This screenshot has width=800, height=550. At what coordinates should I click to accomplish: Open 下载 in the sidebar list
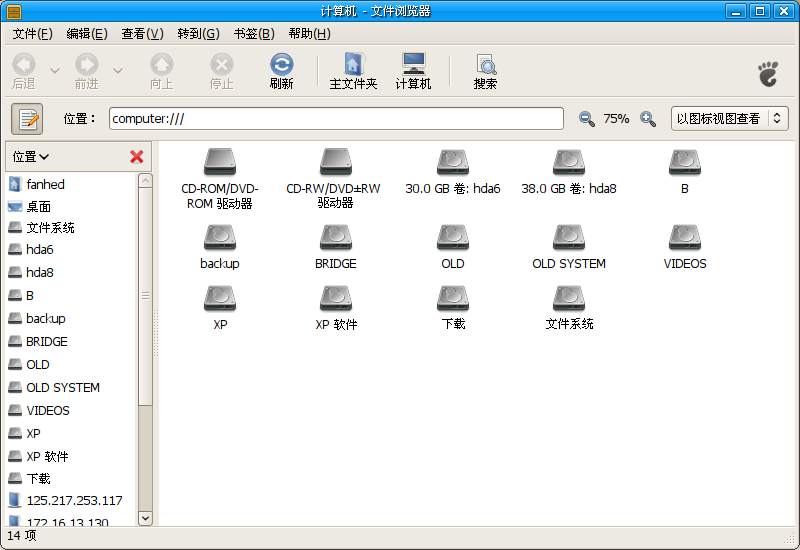pos(71,479)
